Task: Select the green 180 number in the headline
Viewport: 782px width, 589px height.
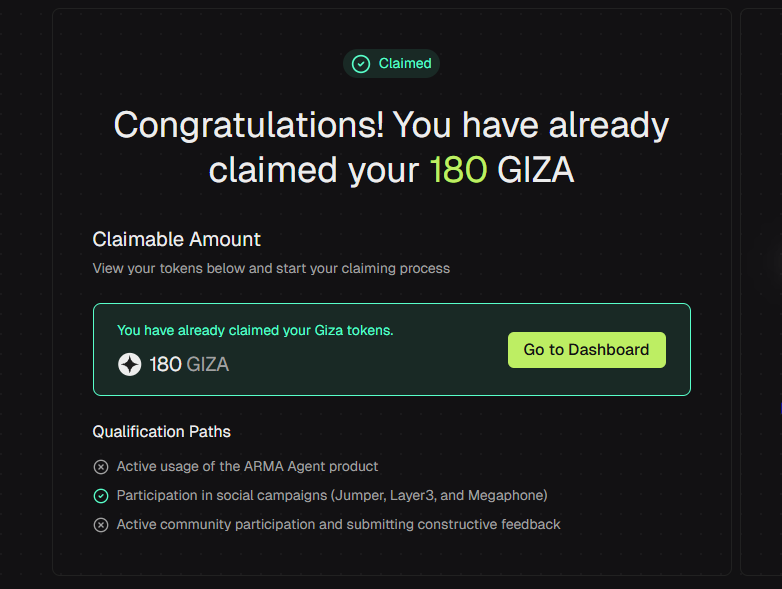Action: 458,170
